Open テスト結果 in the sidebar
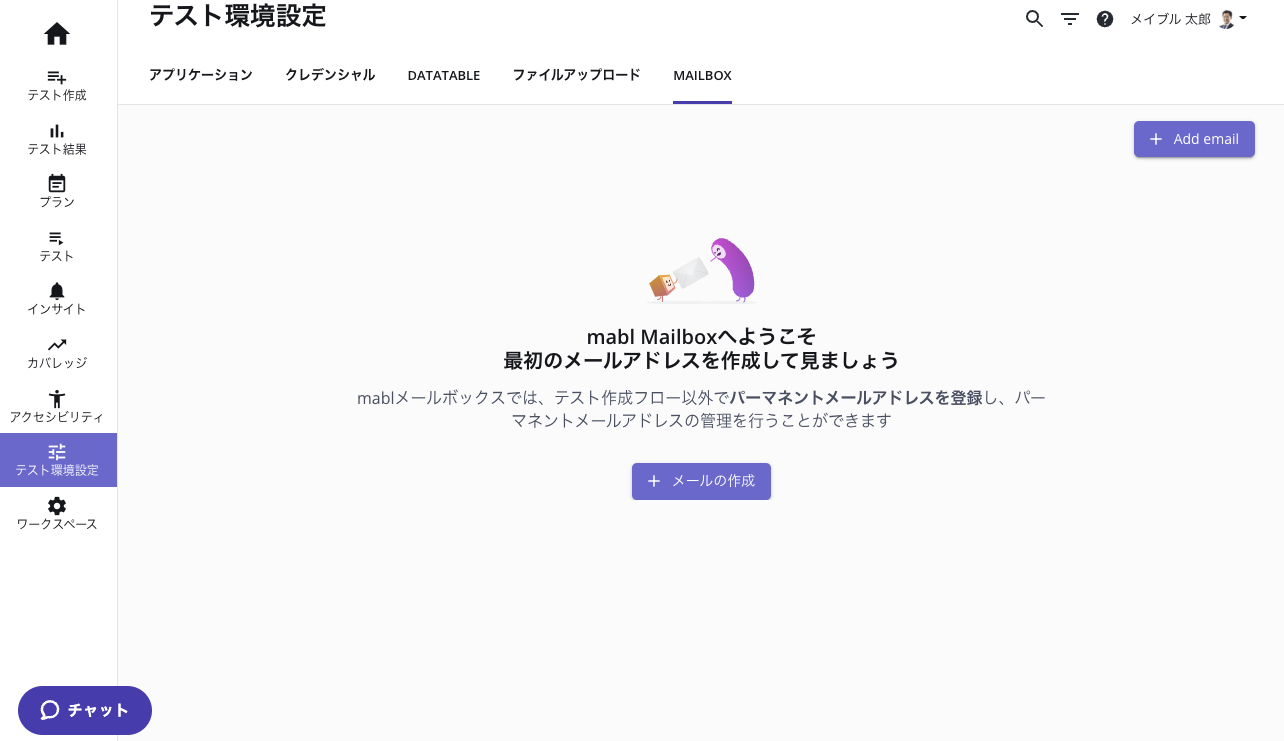1284x741 pixels. tap(57, 139)
